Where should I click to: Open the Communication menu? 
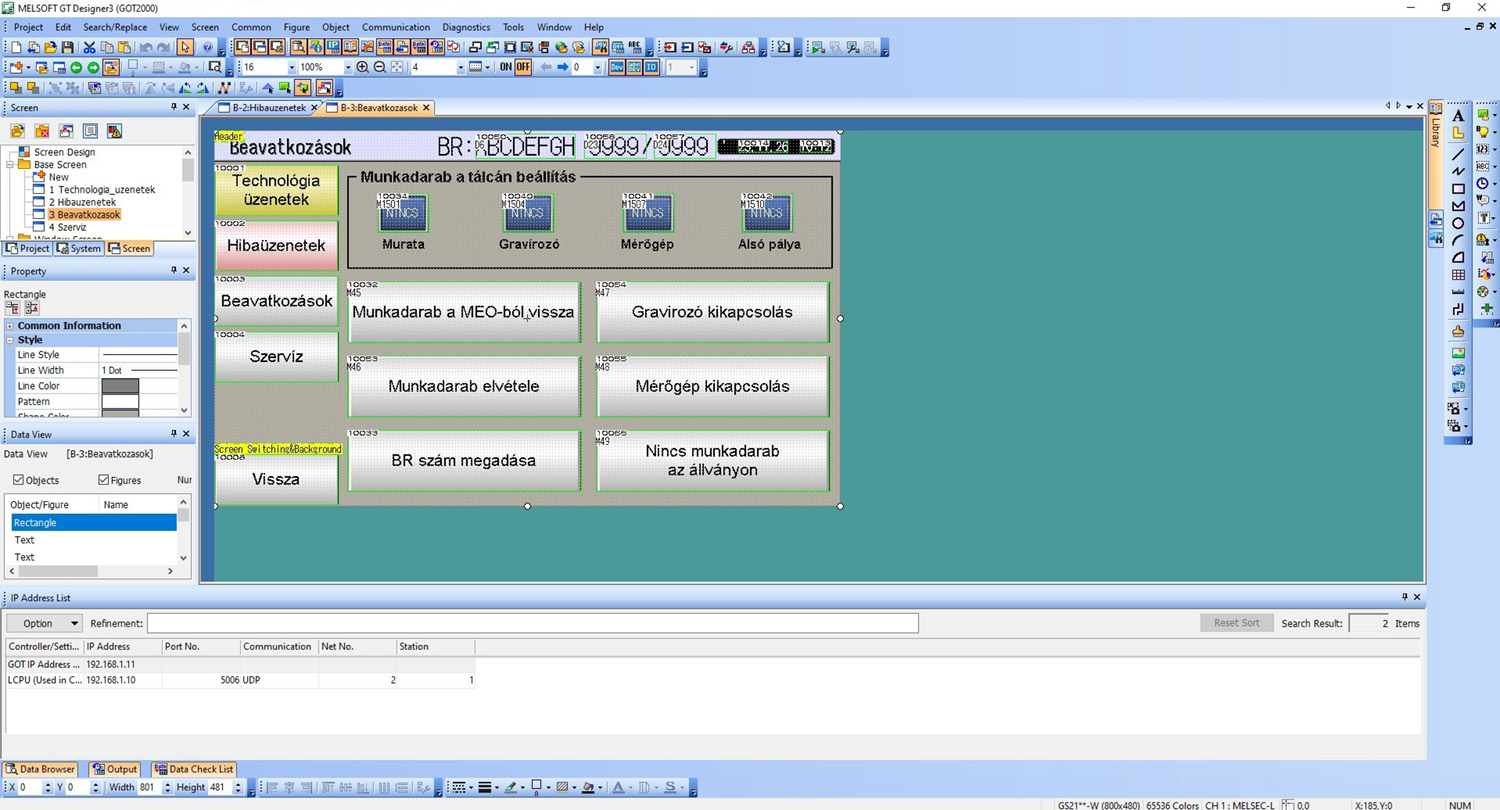pos(395,27)
